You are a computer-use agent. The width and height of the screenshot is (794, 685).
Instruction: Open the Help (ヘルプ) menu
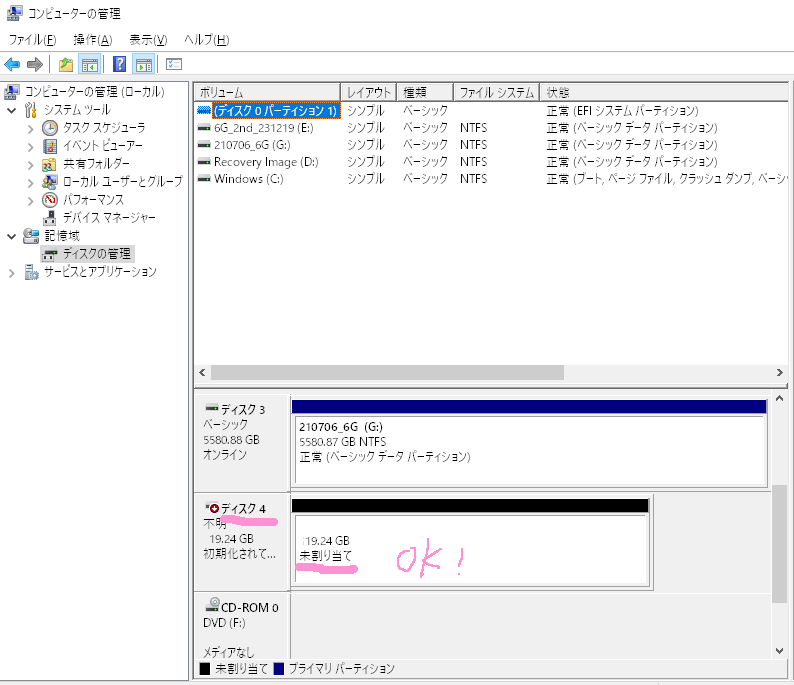(x=207, y=39)
